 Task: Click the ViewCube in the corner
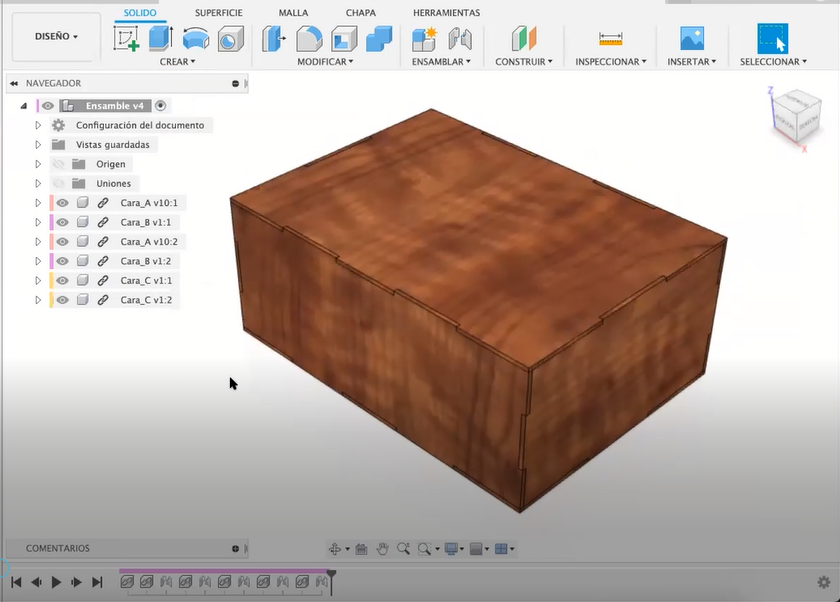click(x=796, y=113)
